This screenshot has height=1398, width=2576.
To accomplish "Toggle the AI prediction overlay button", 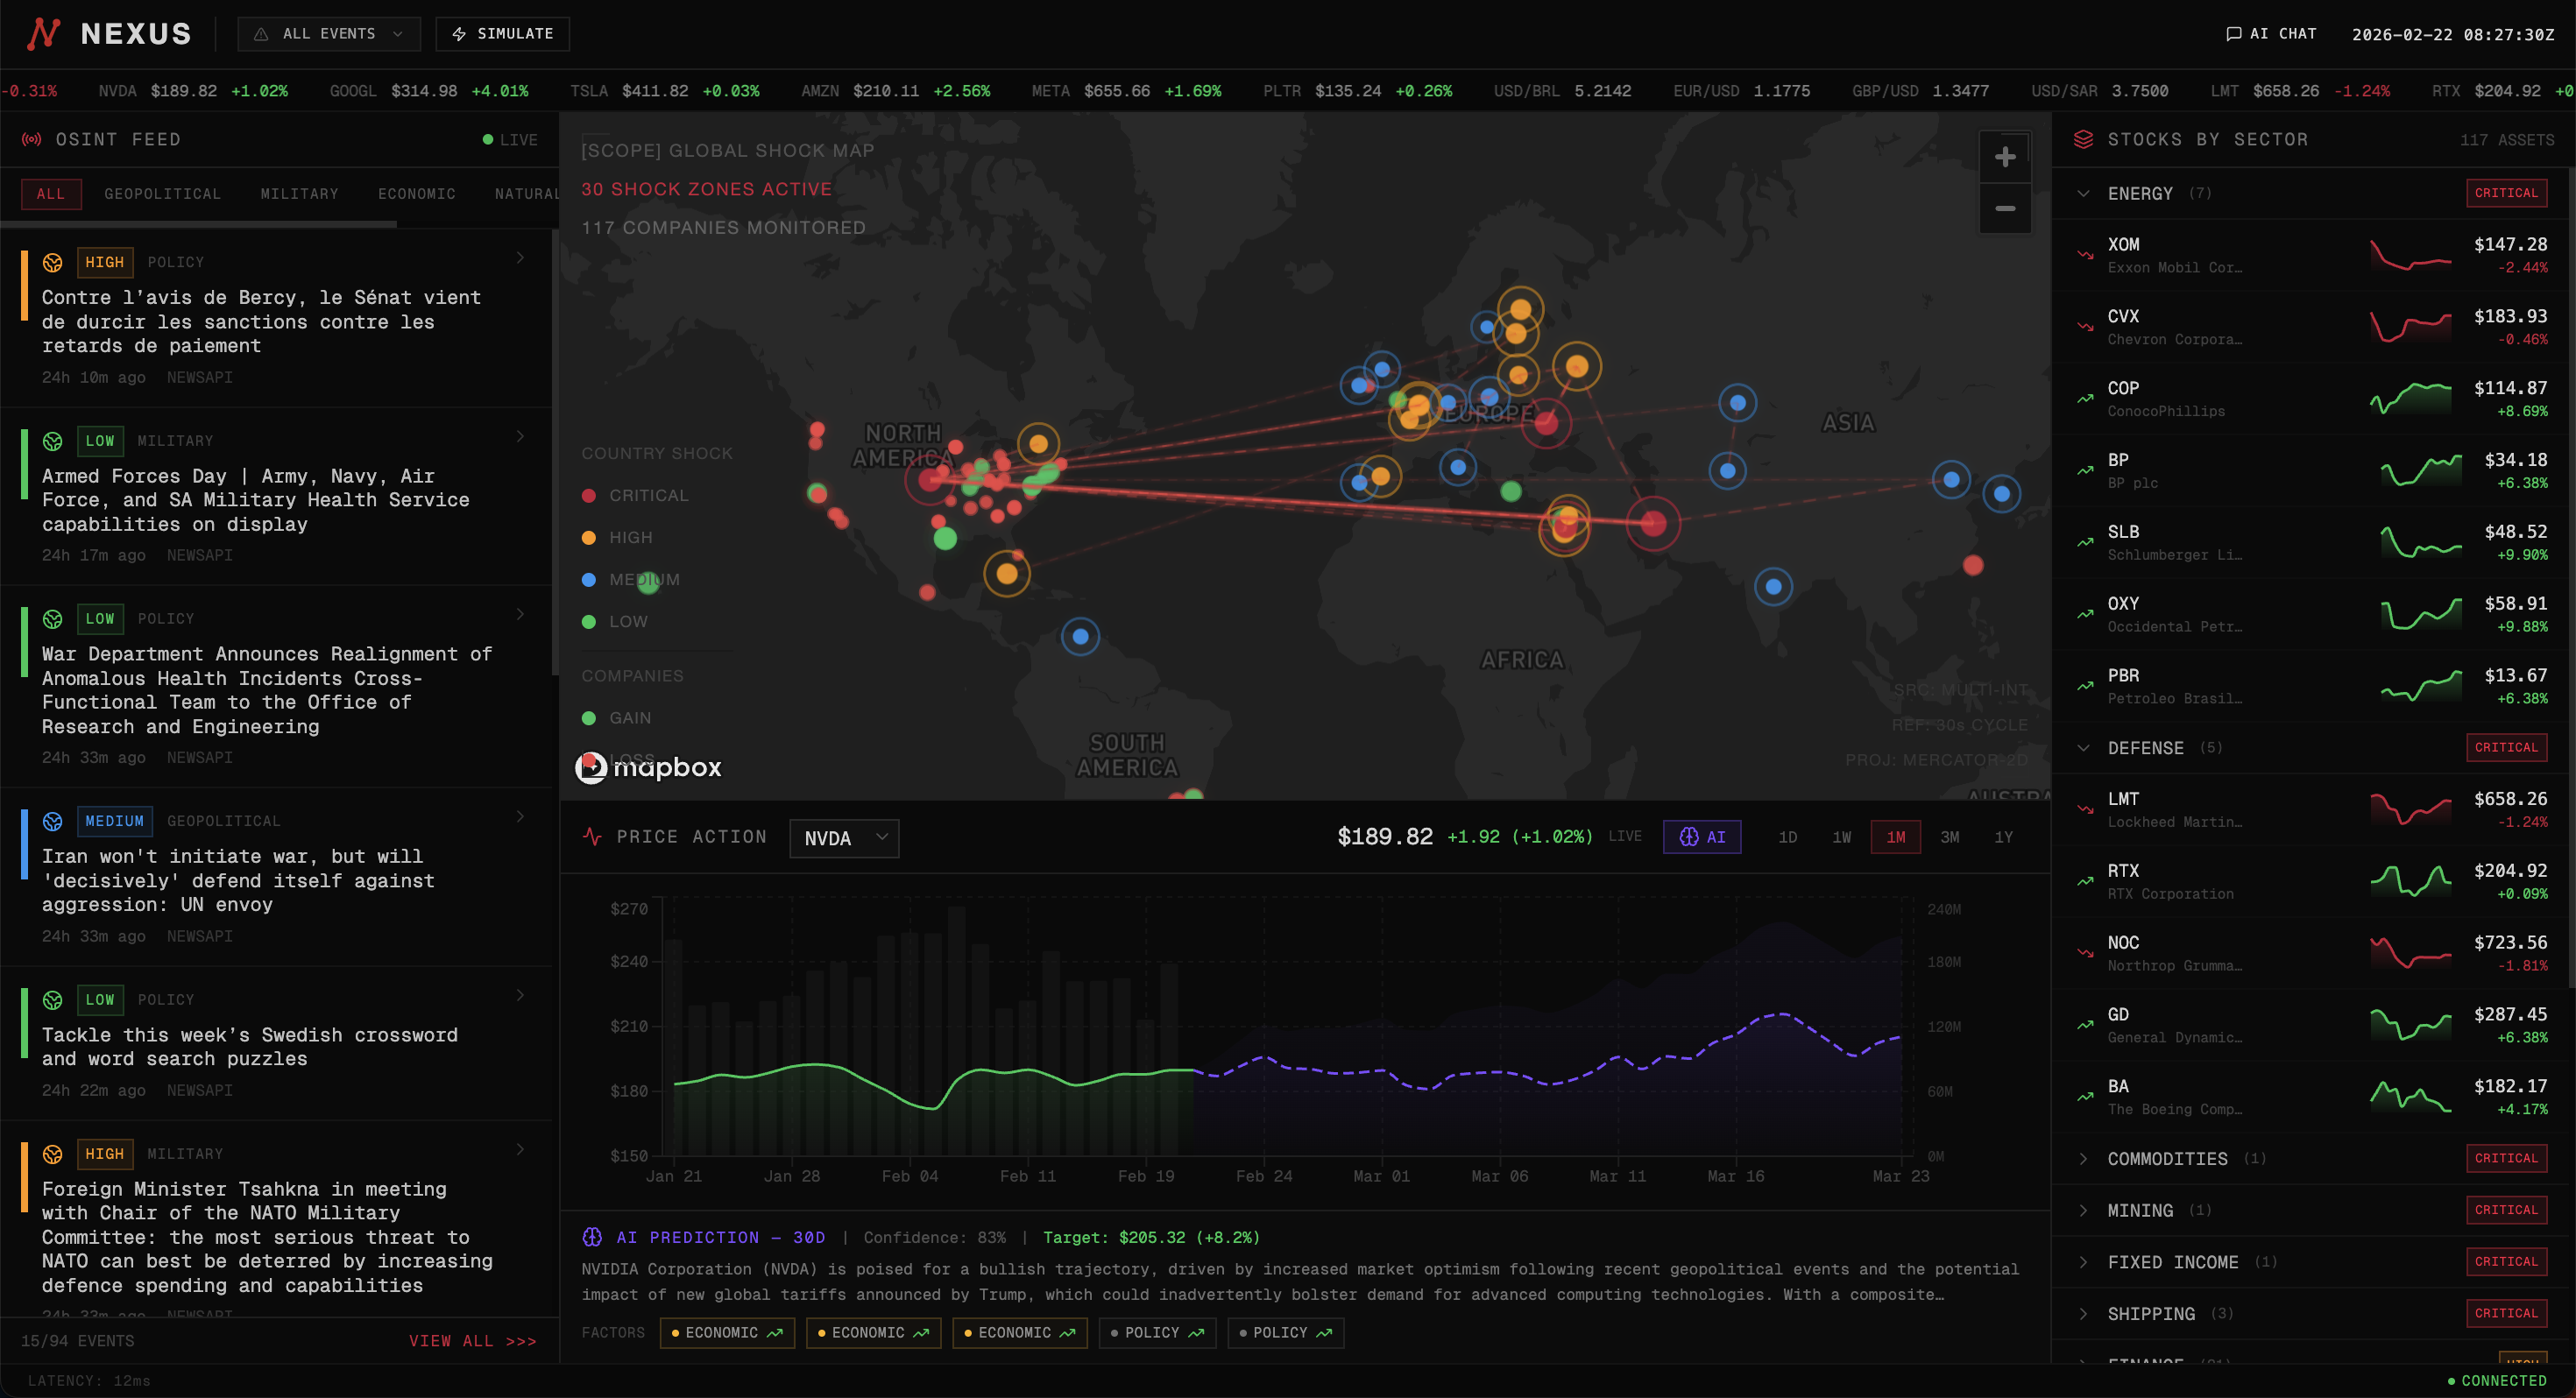I will [x=1701, y=837].
